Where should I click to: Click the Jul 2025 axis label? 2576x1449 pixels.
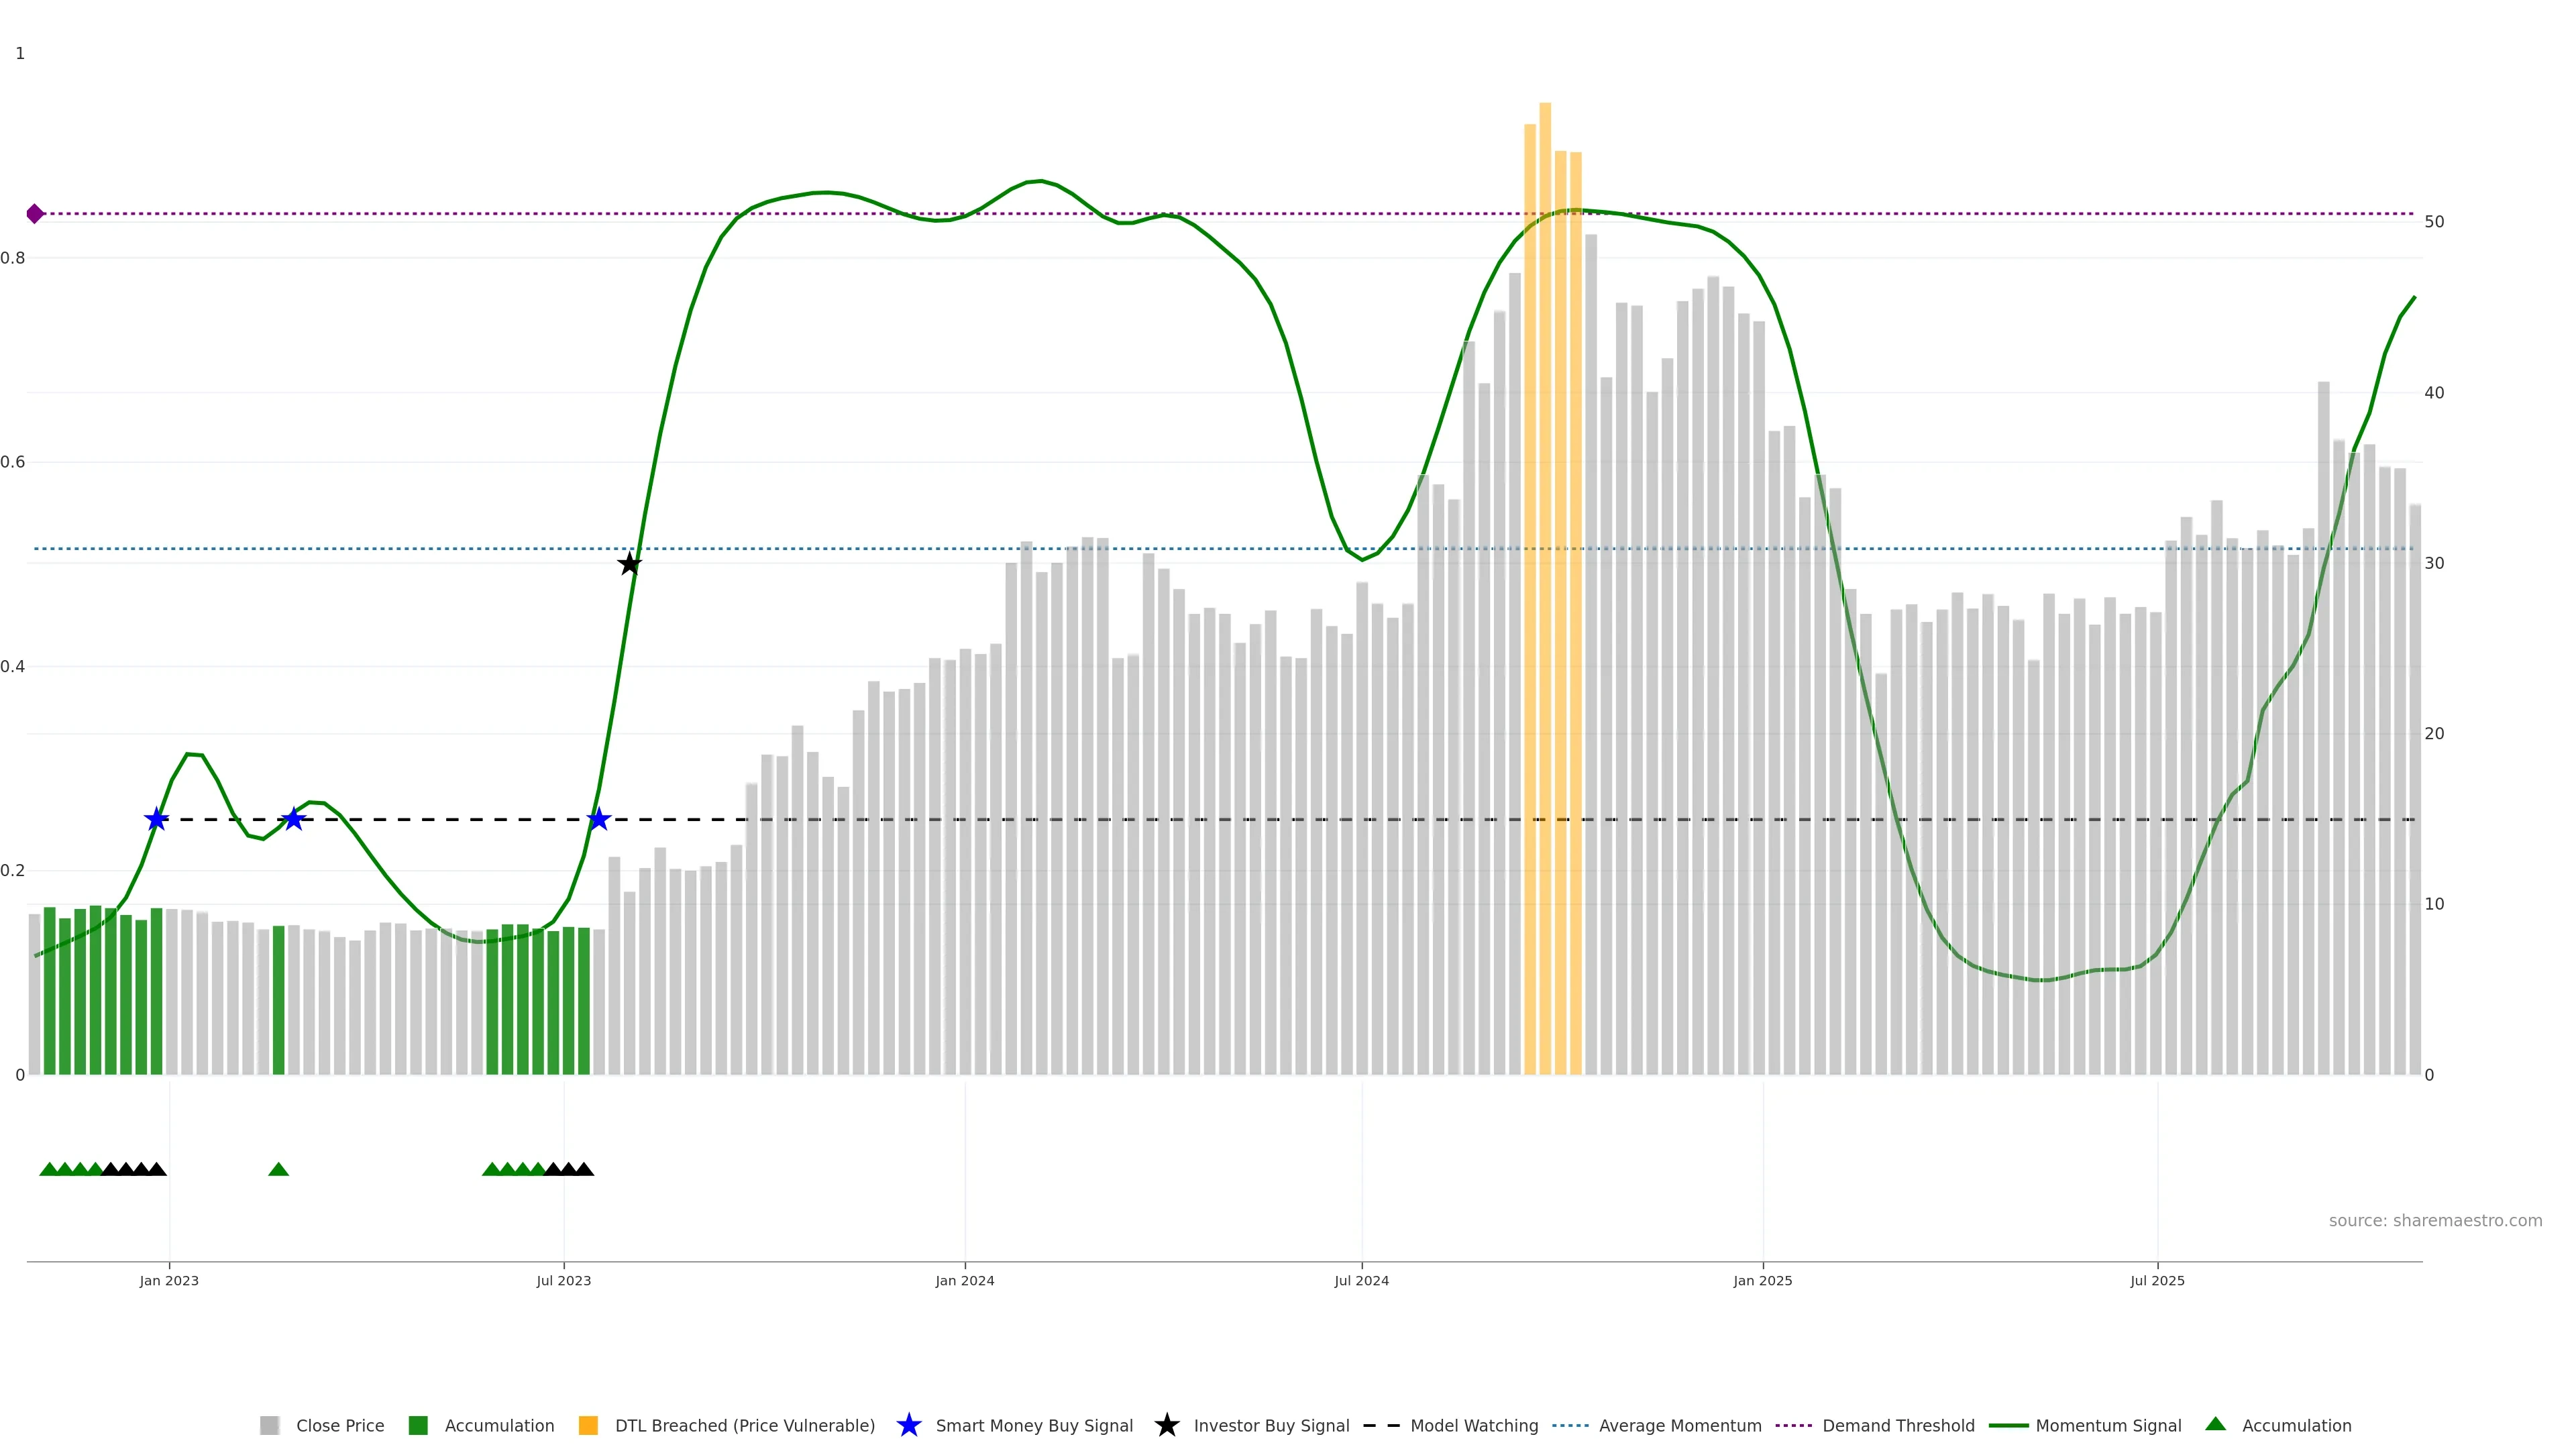(x=2157, y=1281)
